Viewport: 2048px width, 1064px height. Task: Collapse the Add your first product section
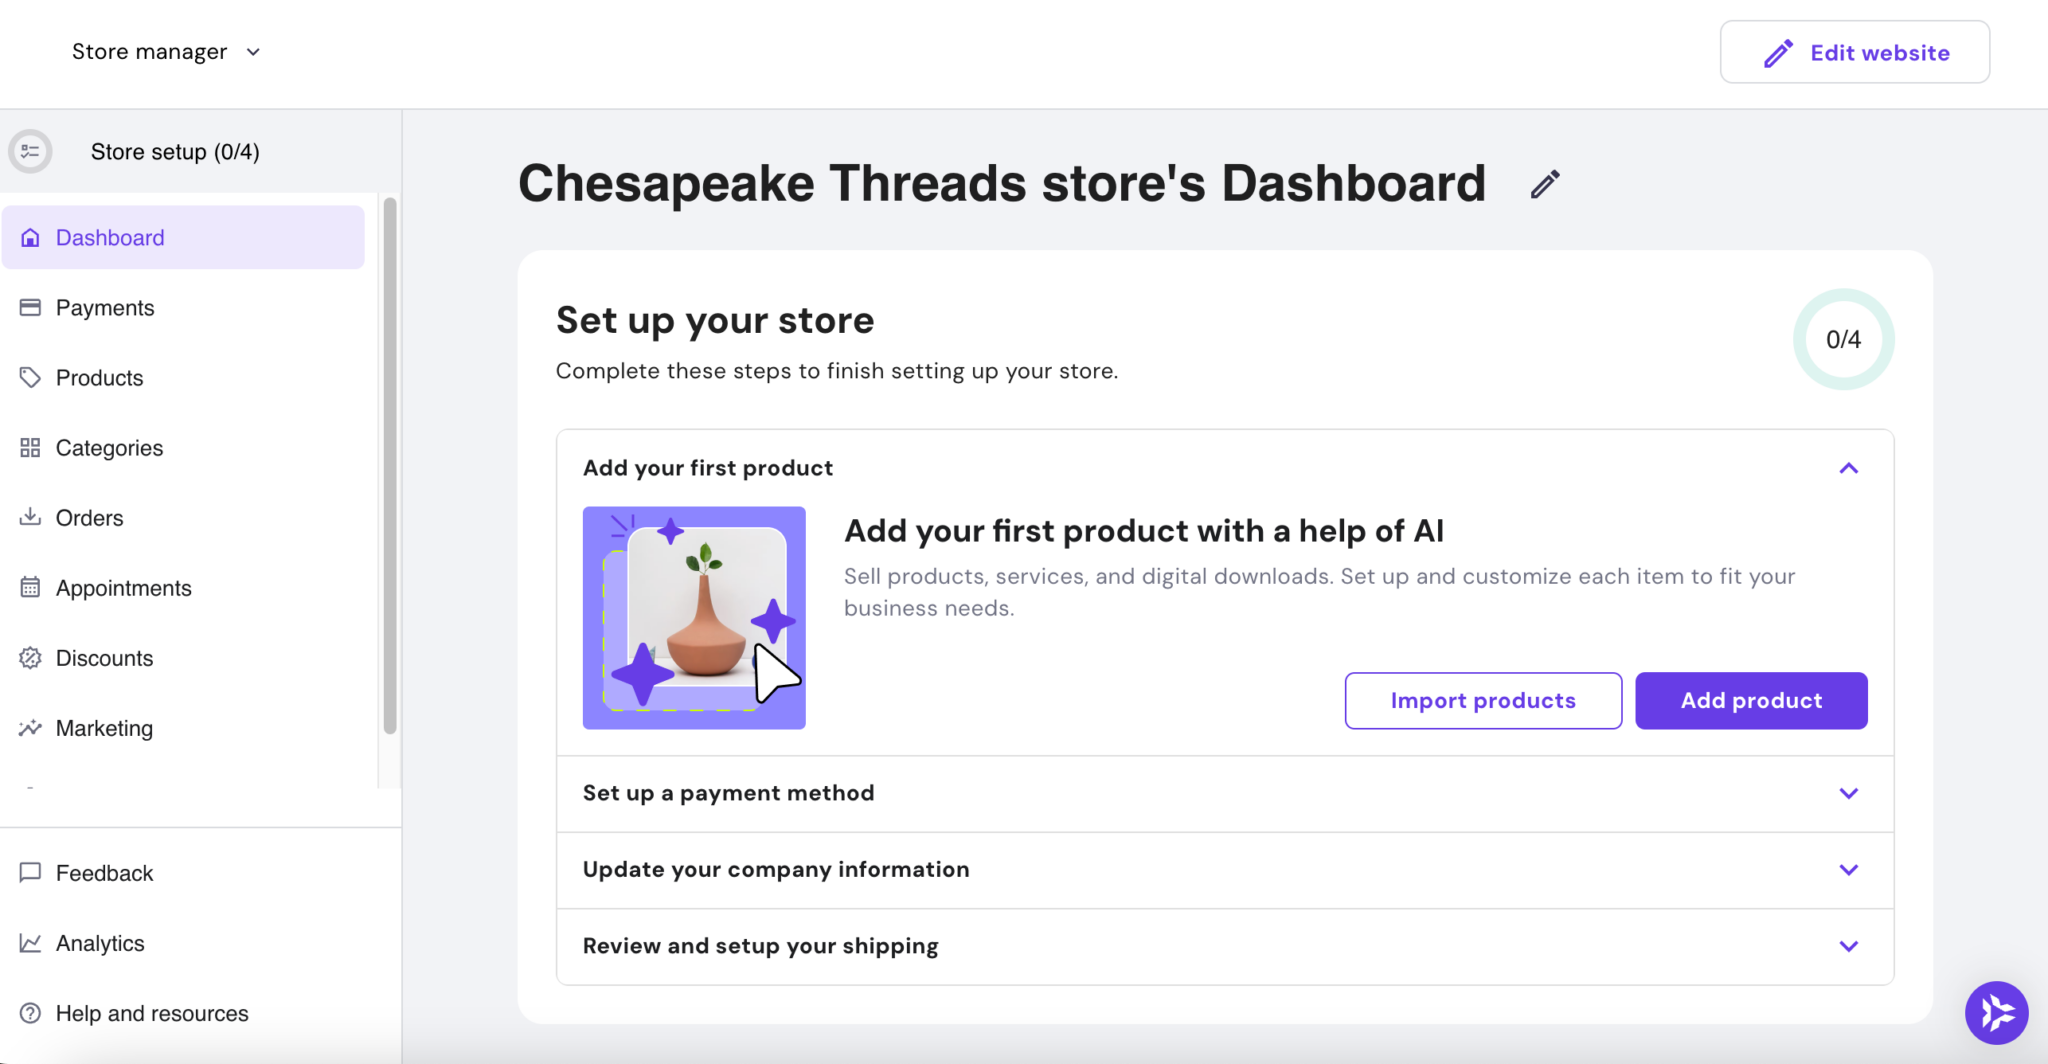pyautogui.click(x=1848, y=467)
